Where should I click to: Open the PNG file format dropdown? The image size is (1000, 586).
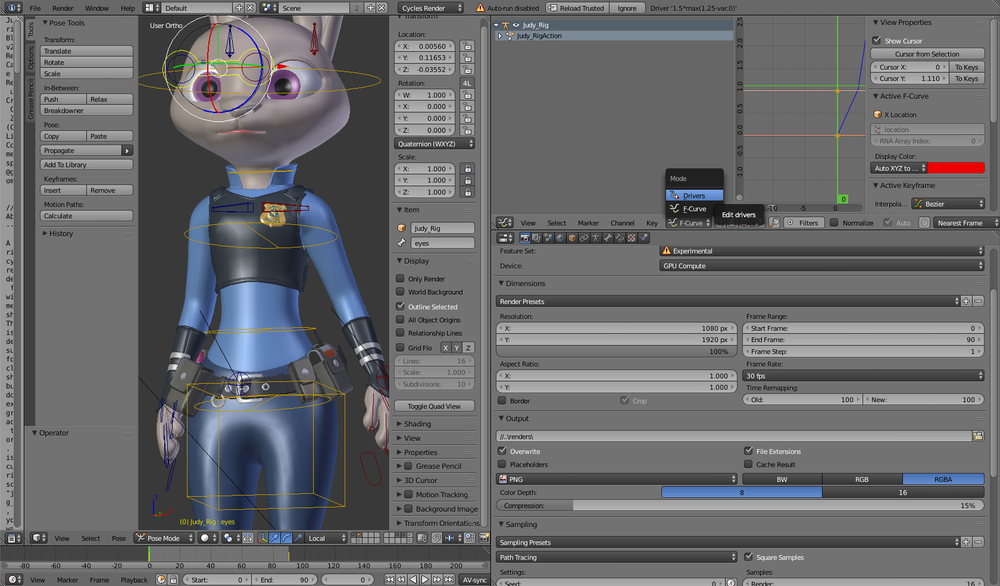point(617,479)
